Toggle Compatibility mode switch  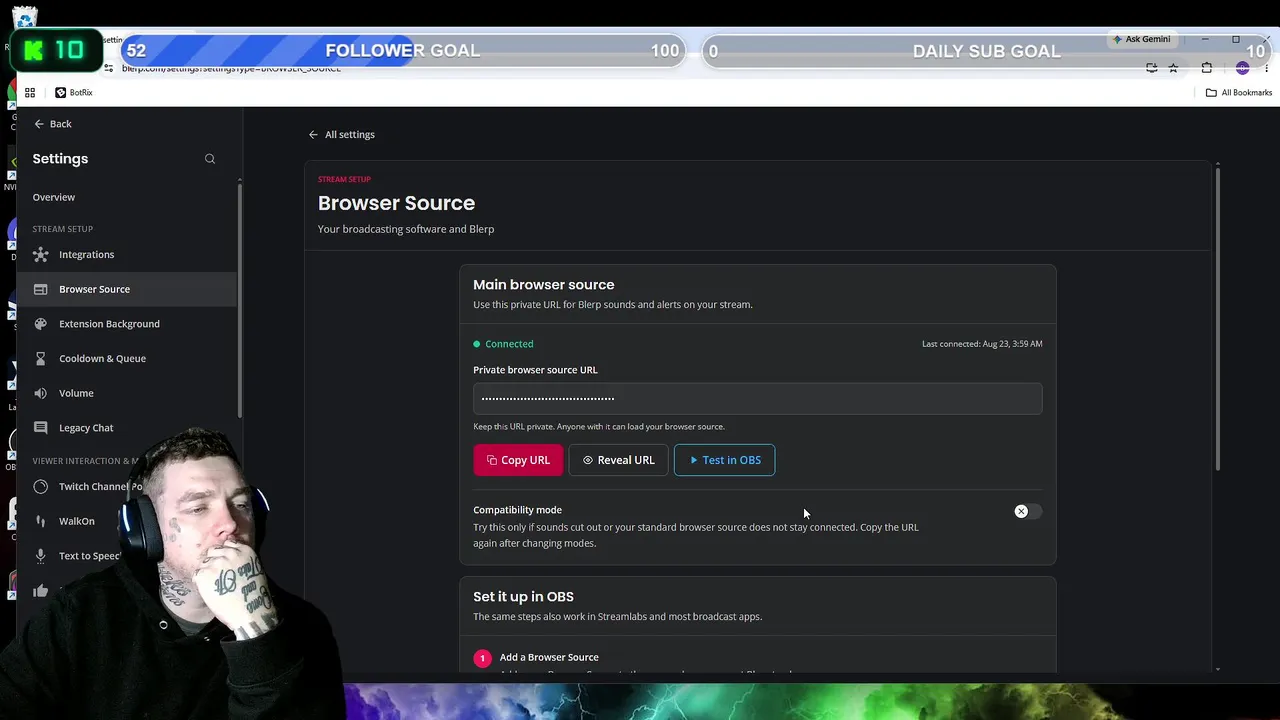click(x=1026, y=511)
